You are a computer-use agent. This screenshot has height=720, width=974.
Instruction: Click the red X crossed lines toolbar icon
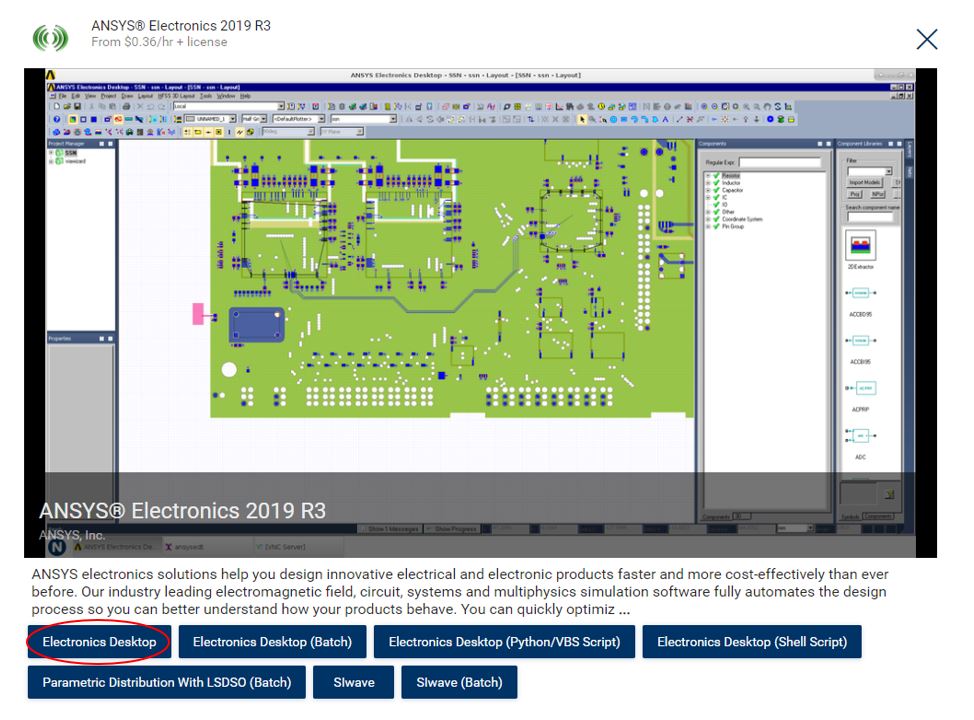(x=690, y=119)
